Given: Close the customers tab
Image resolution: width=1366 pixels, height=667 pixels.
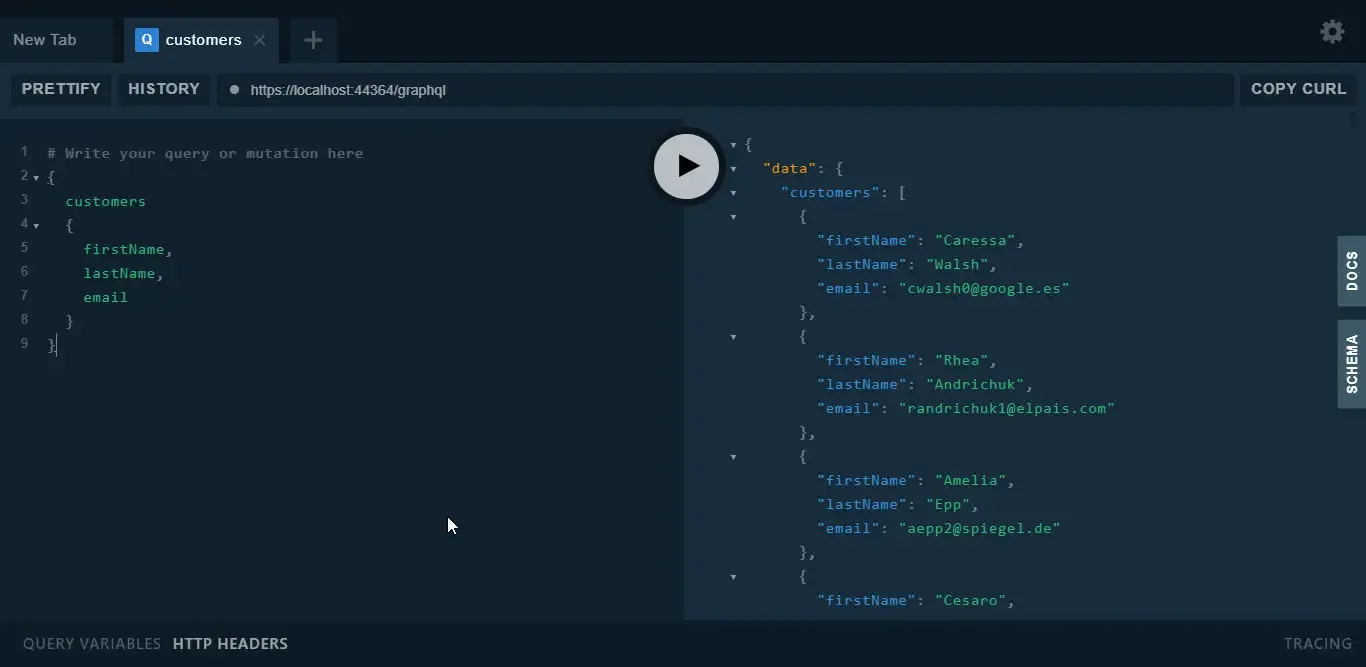Looking at the screenshot, I should coord(260,40).
